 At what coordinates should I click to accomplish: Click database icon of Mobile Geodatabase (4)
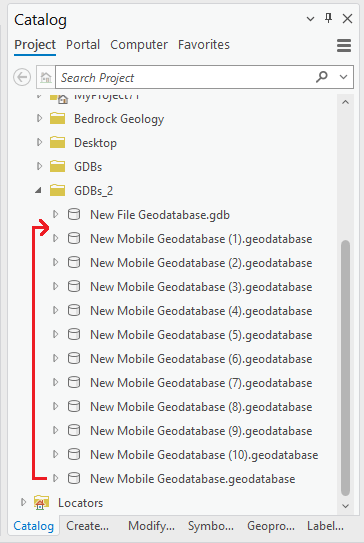[74, 310]
